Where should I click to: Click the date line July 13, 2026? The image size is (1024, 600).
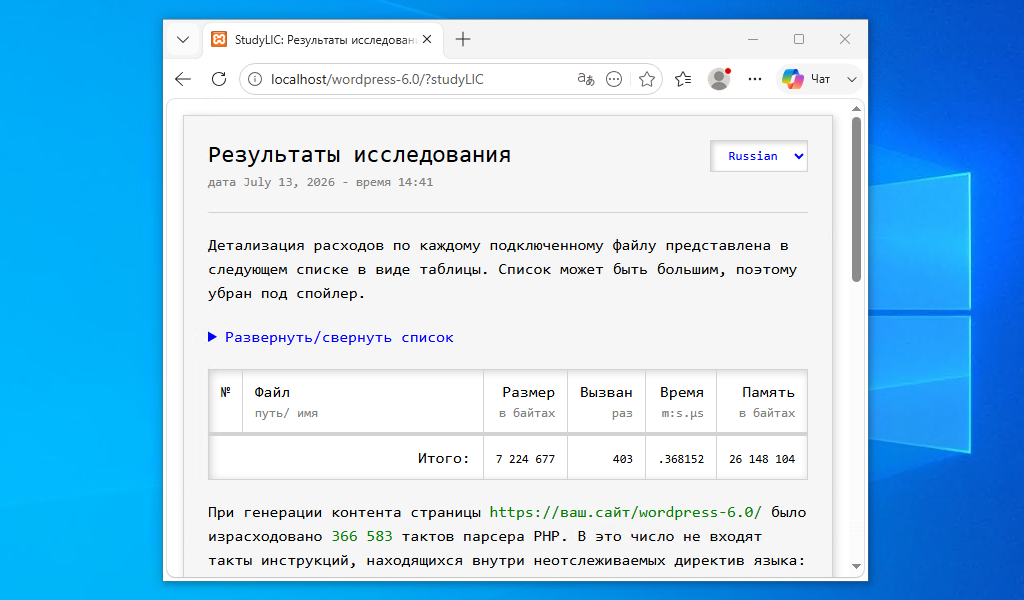pyautogui.click(x=320, y=182)
